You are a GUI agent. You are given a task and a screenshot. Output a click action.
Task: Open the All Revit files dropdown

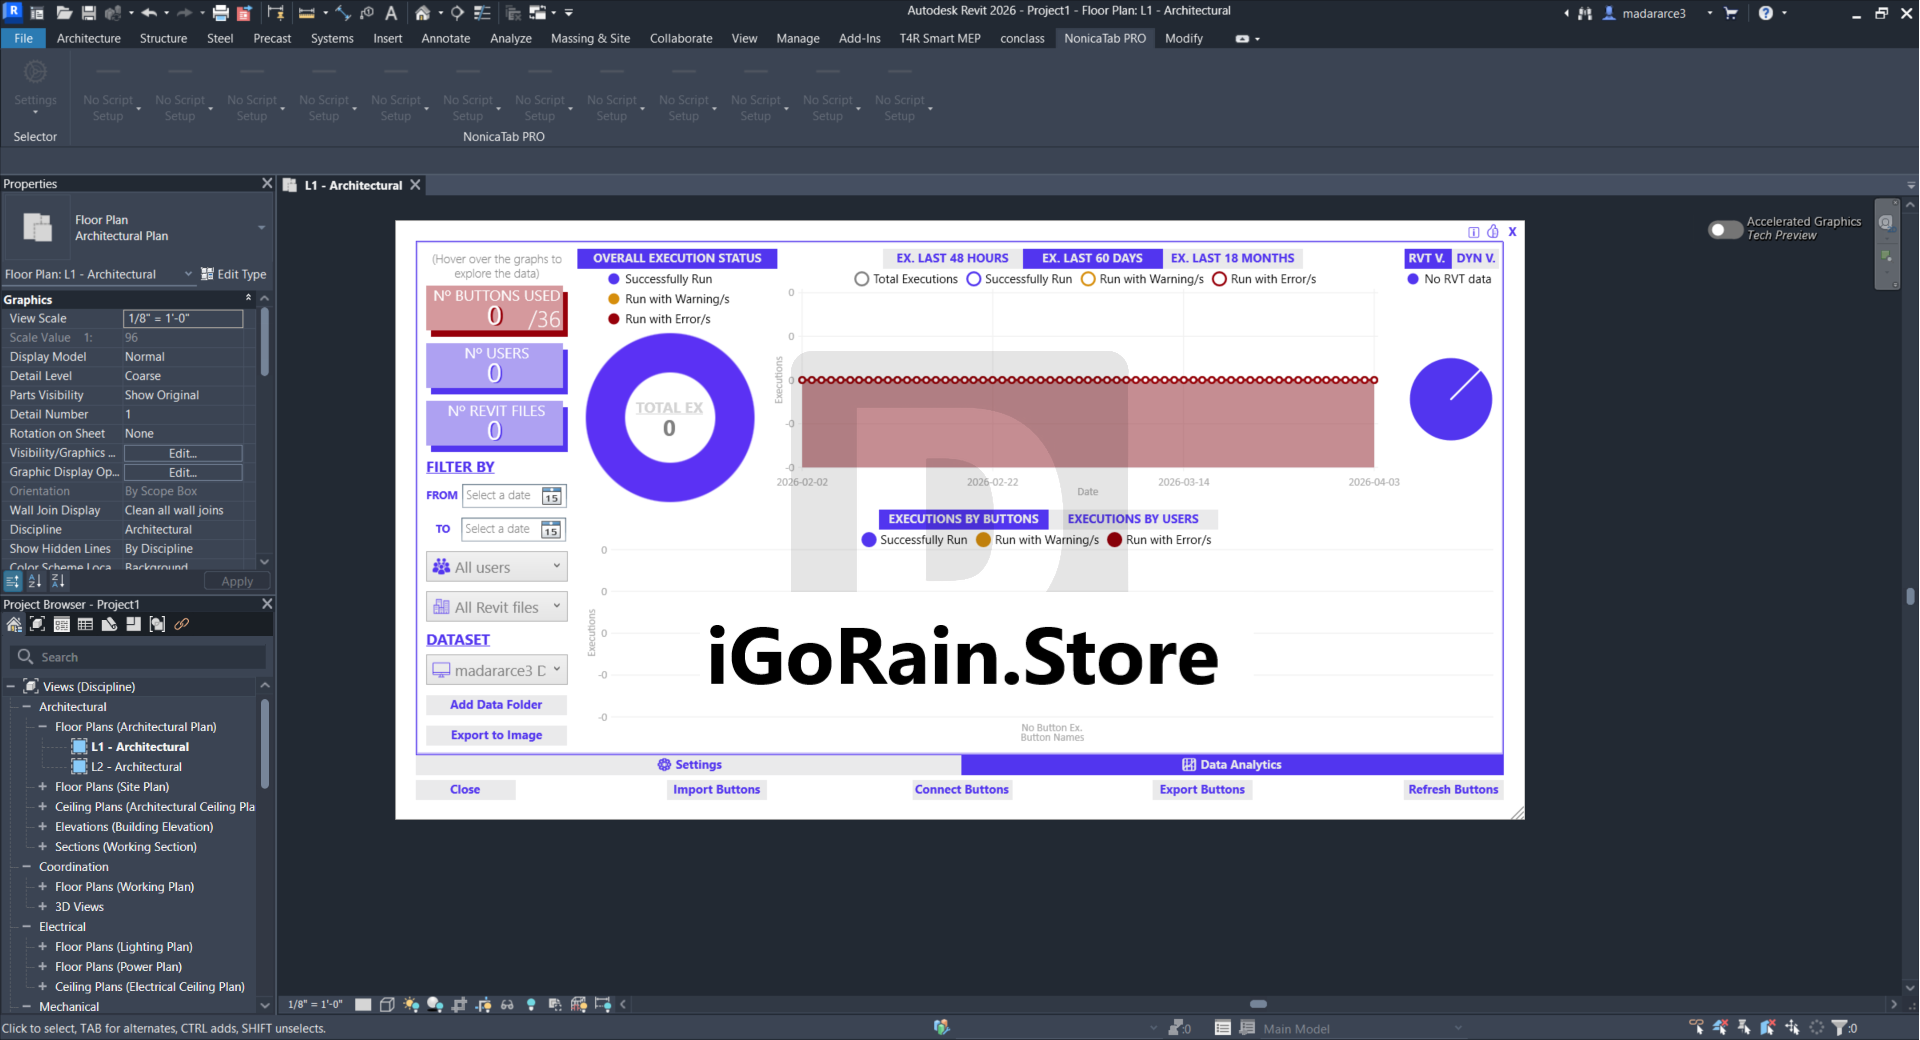click(x=496, y=607)
